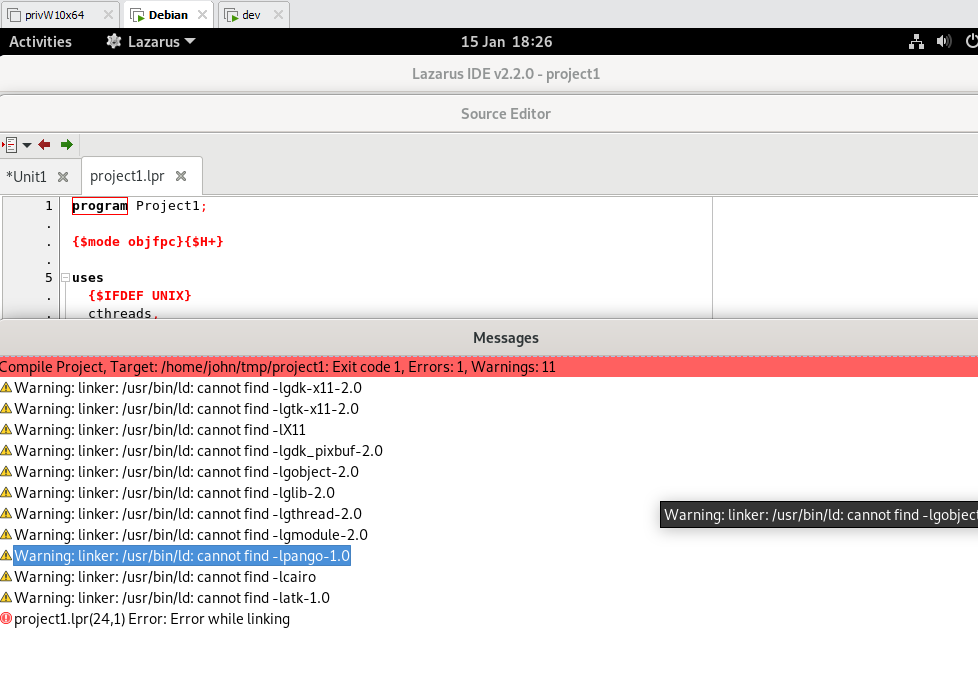
Task: Open the jump history list icon
Action: (9, 145)
